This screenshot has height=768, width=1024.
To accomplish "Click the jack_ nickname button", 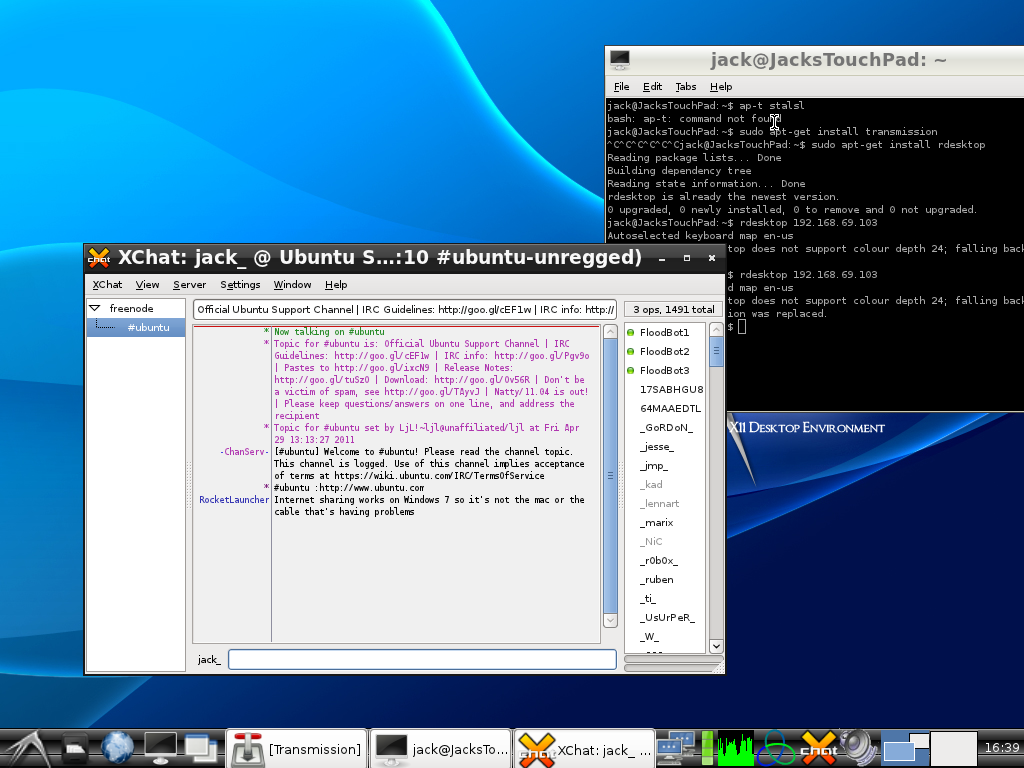I will tap(209, 660).
